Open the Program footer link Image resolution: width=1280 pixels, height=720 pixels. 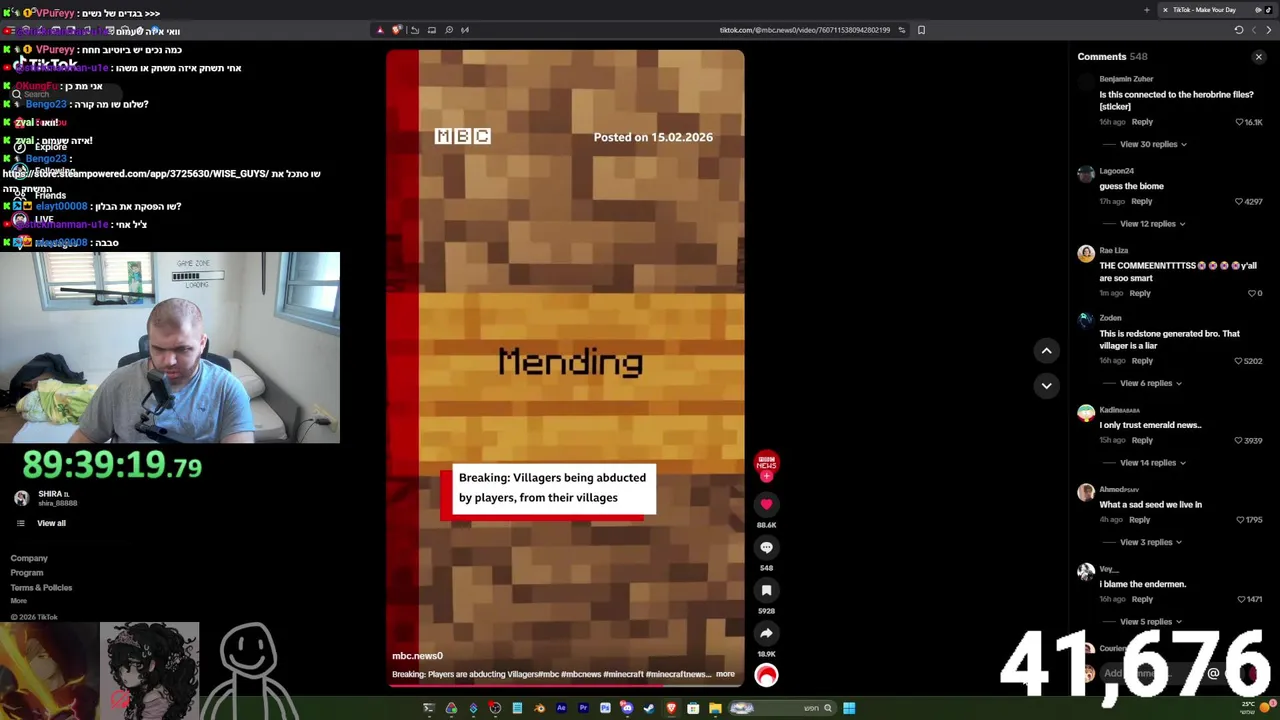click(x=27, y=573)
